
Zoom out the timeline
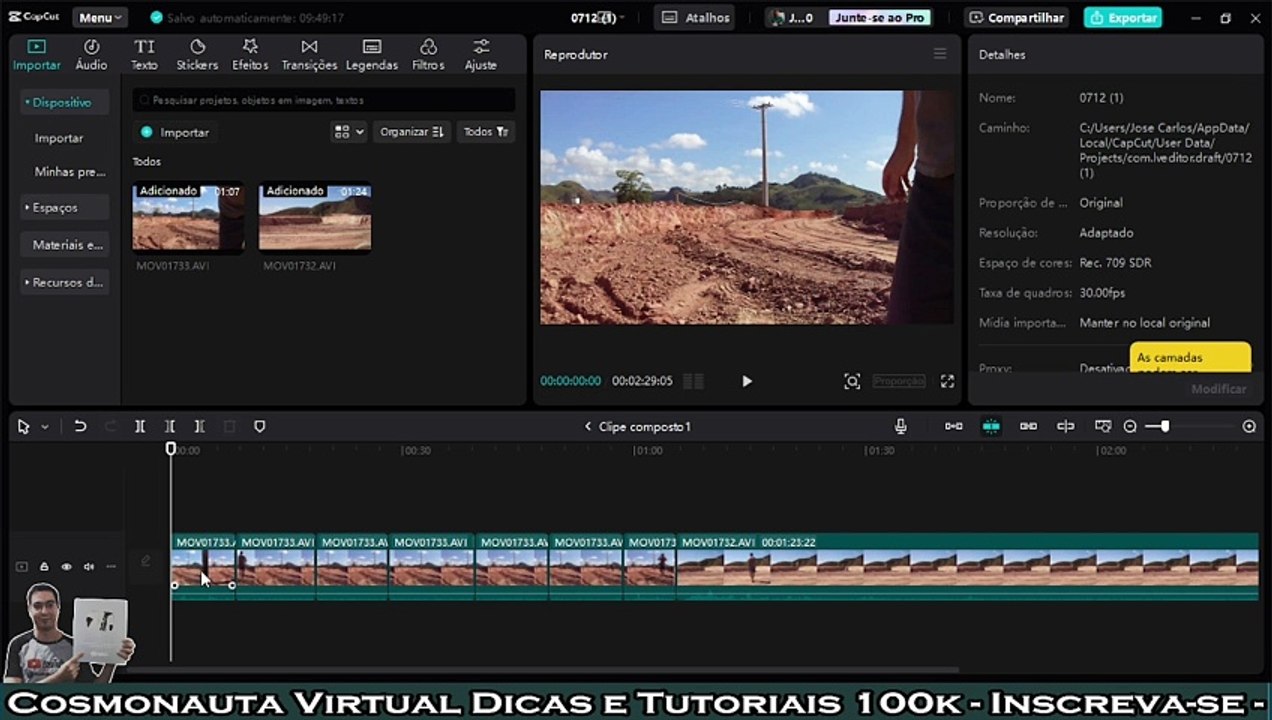tap(1130, 426)
